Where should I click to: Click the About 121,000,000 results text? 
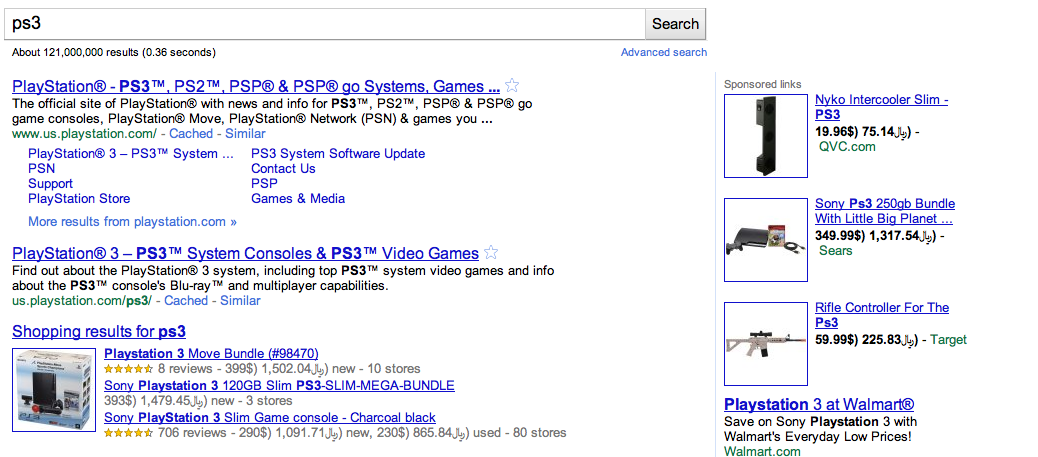(114, 52)
